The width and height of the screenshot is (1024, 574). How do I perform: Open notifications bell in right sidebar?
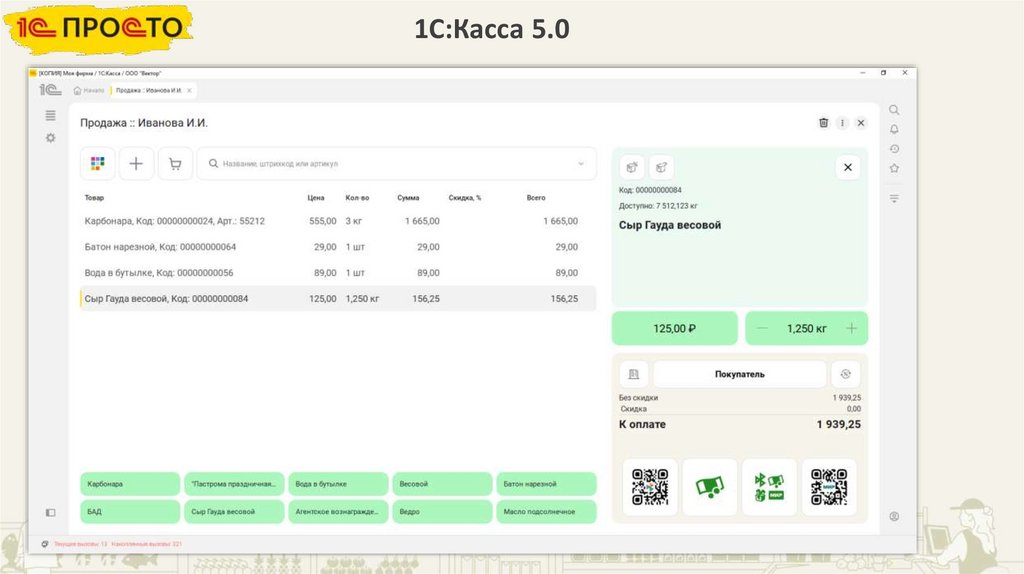(894, 129)
